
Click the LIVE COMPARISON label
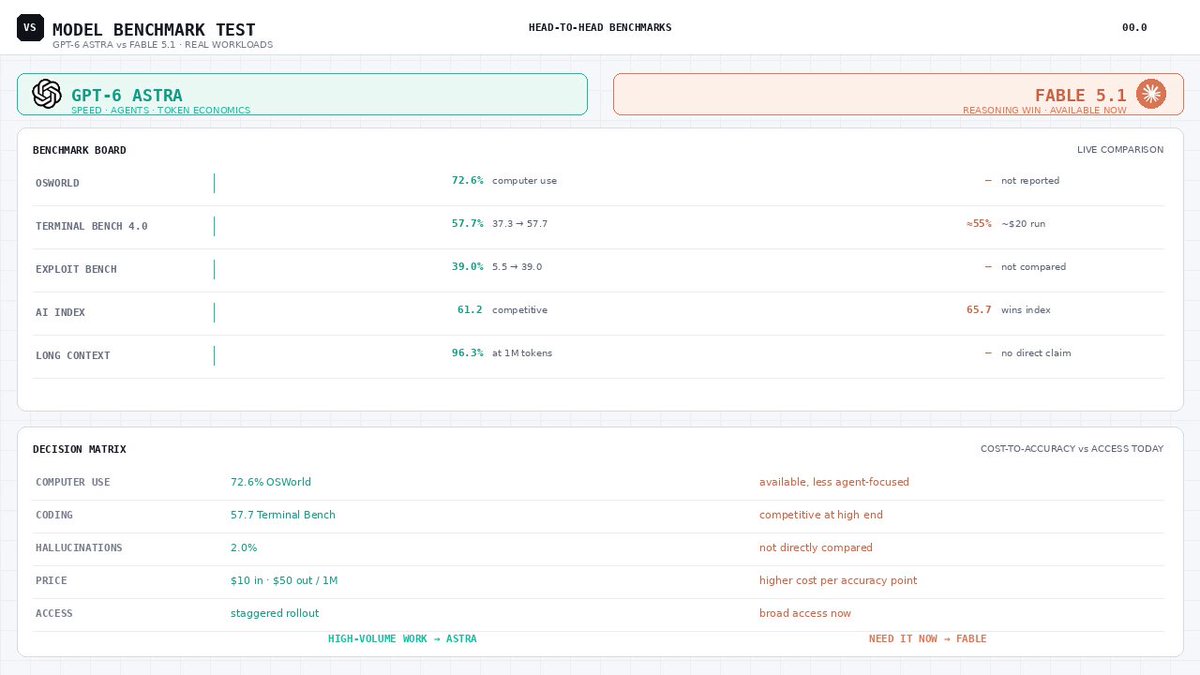pos(1120,150)
